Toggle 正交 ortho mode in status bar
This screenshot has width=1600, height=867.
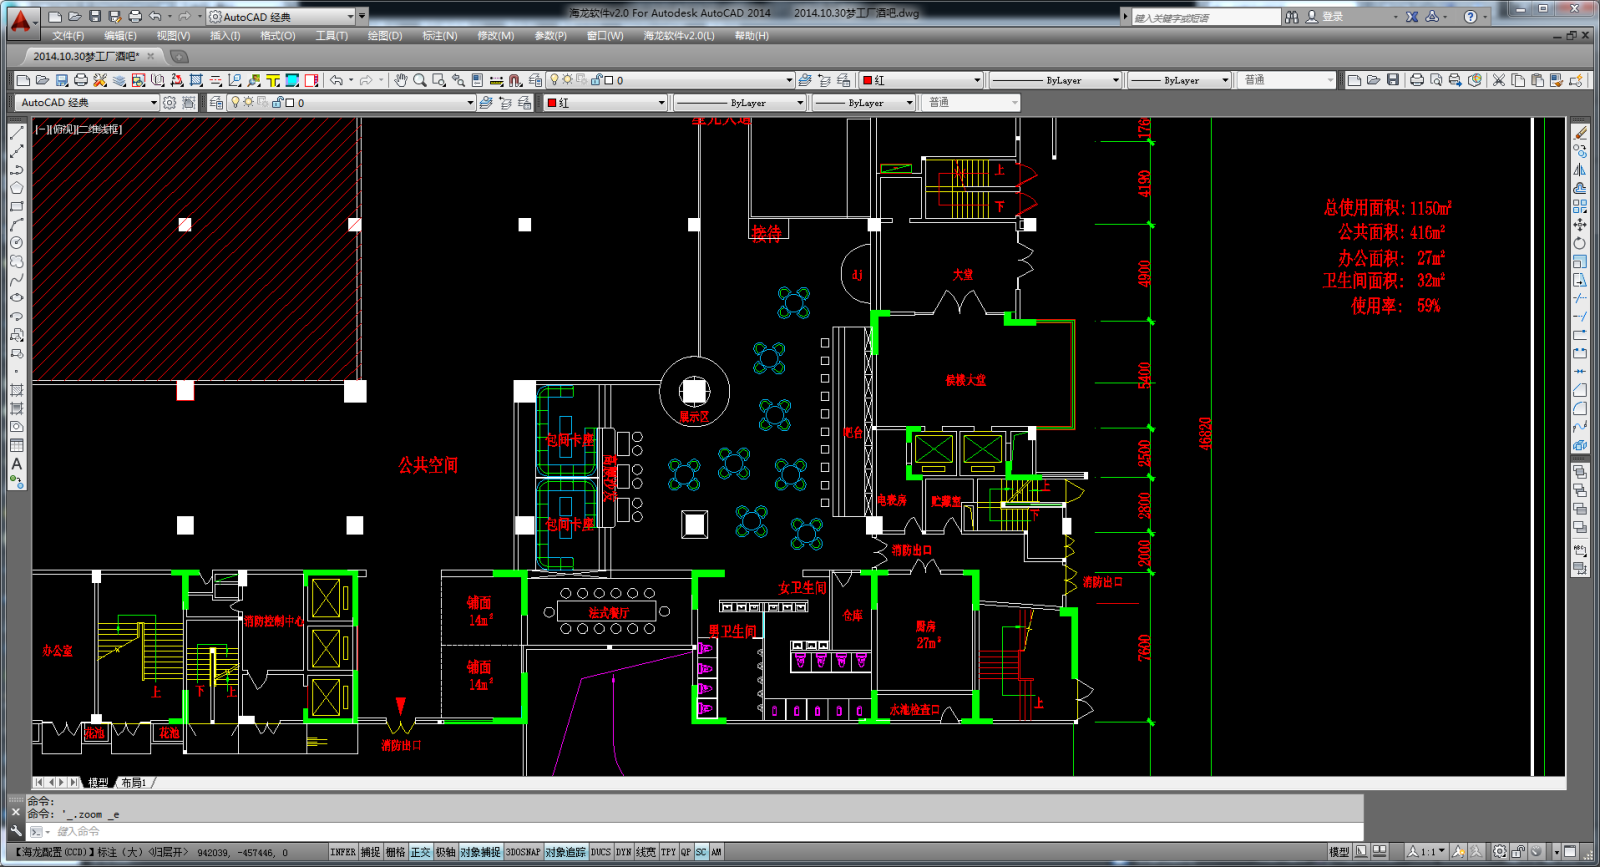[420, 852]
